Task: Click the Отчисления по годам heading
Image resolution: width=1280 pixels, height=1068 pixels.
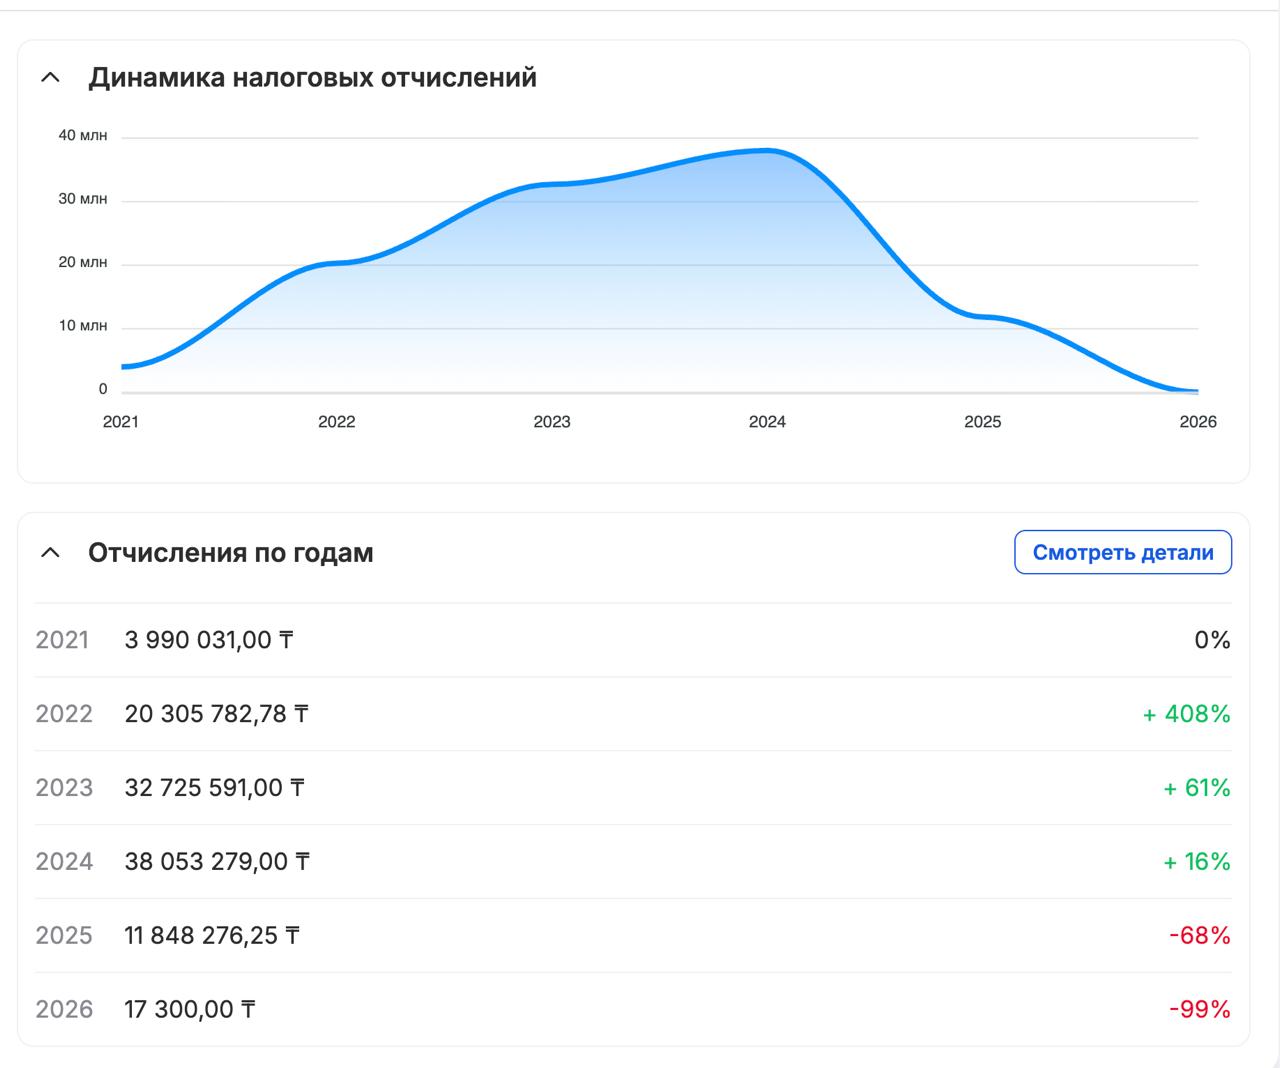Action: (230, 553)
